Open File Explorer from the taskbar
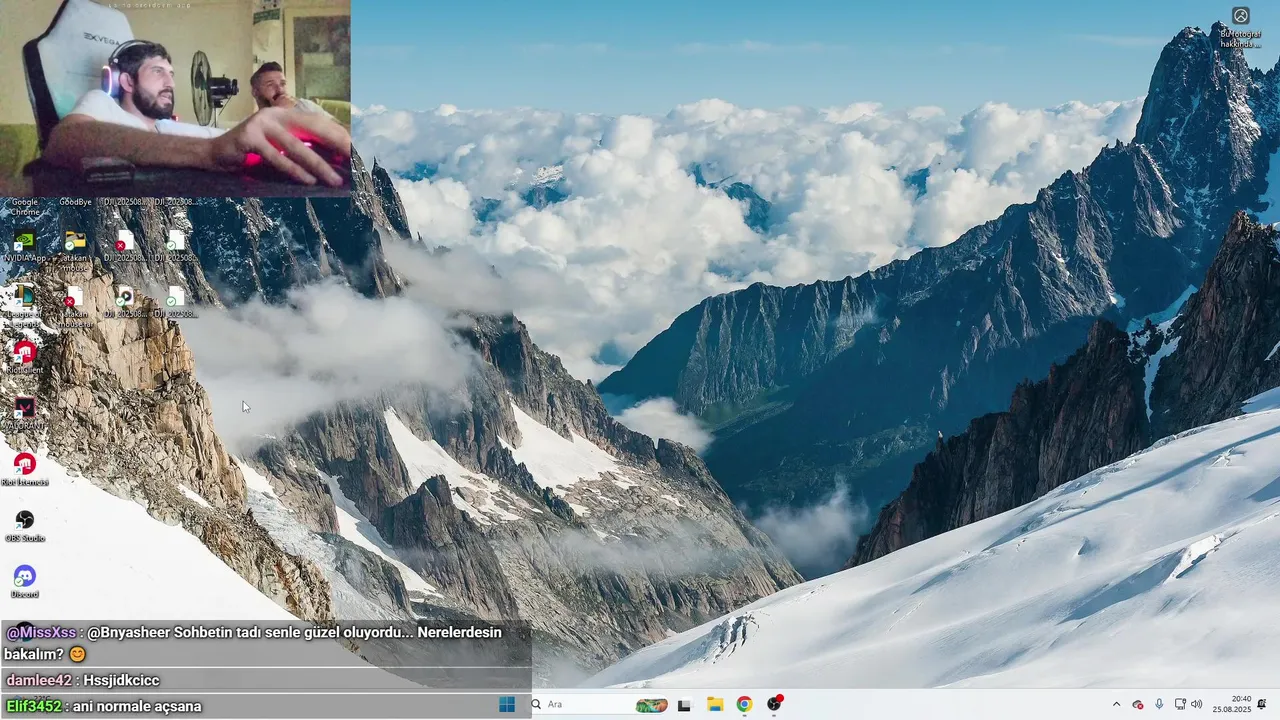 click(x=715, y=704)
